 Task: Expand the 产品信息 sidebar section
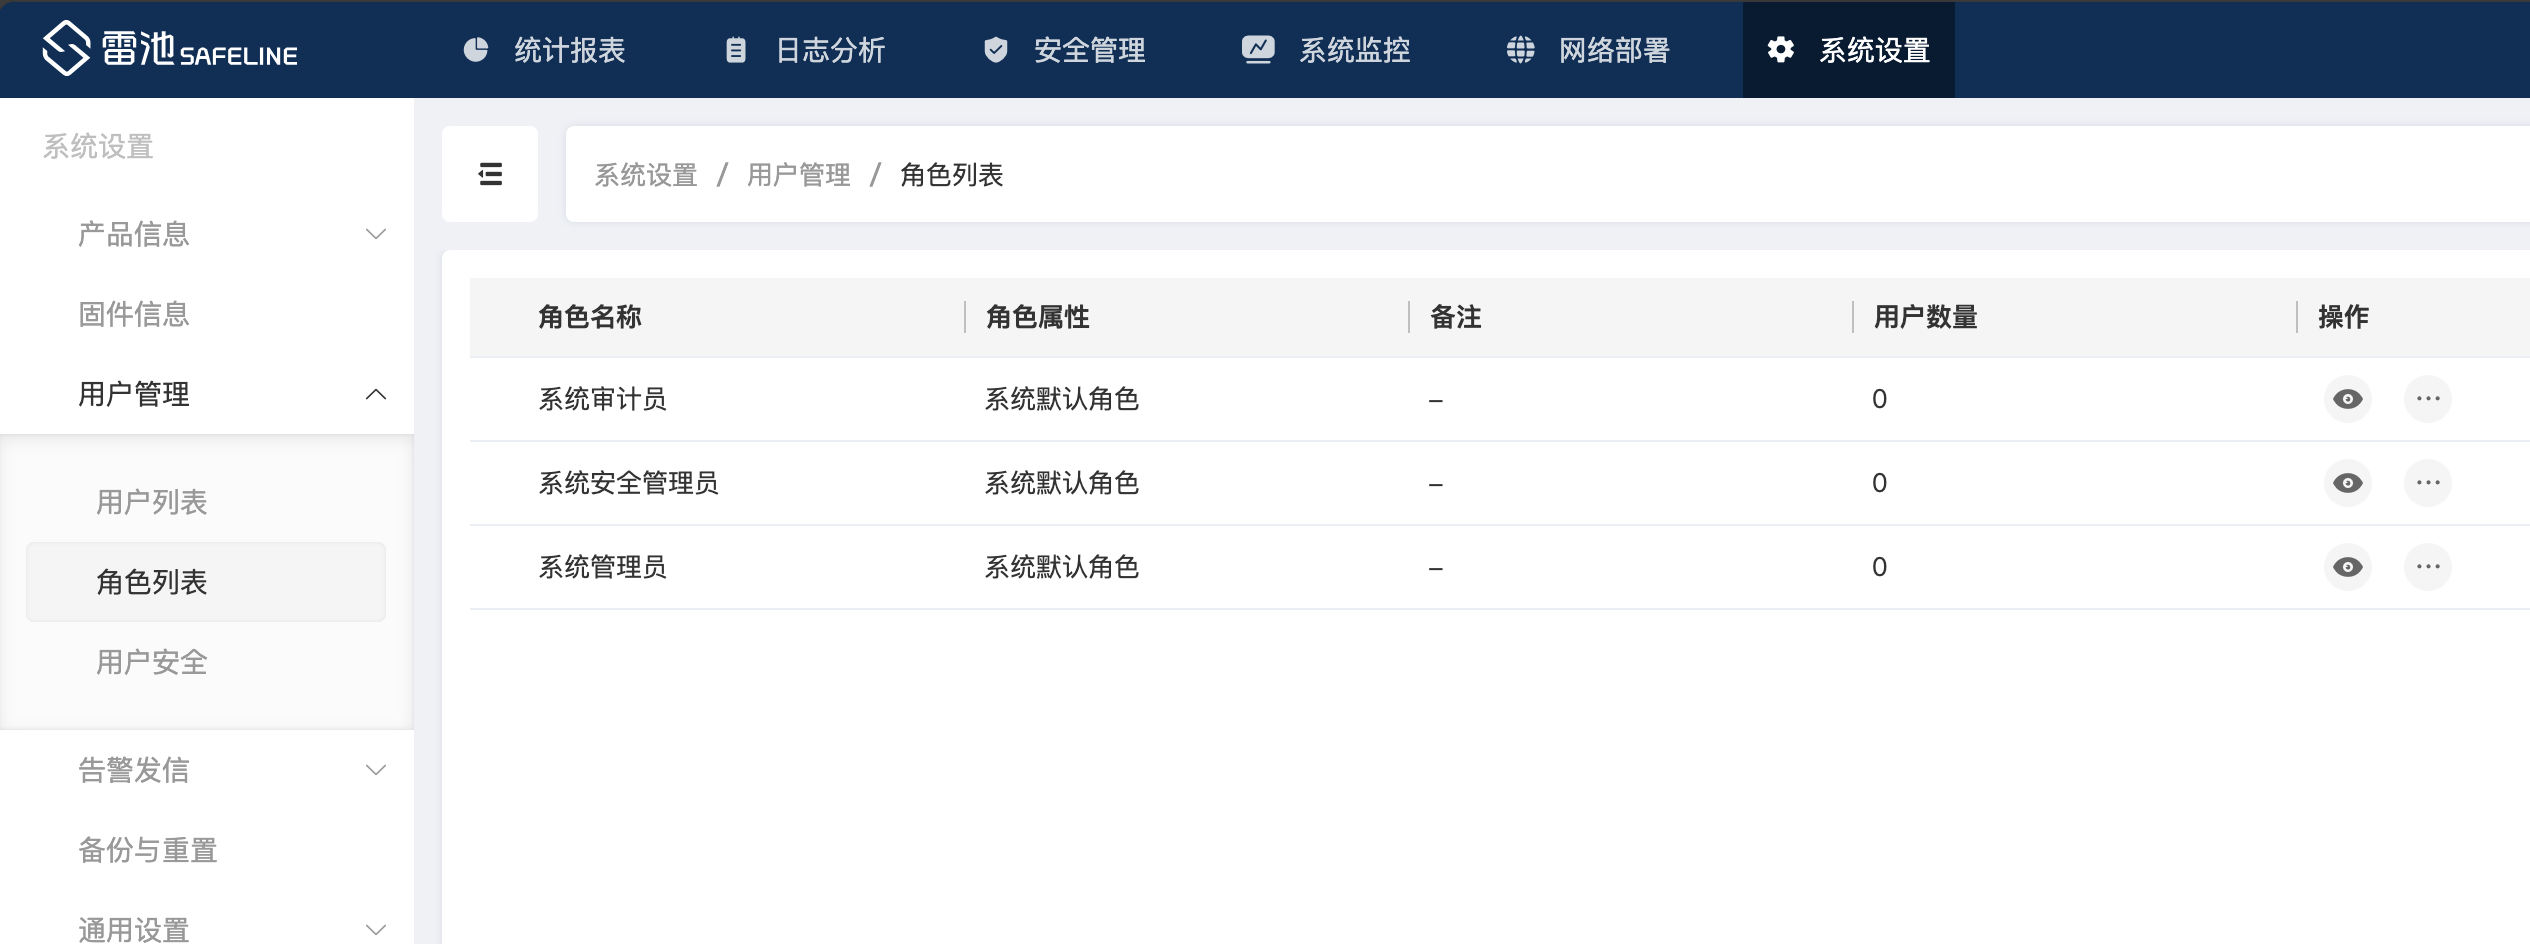point(232,234)
